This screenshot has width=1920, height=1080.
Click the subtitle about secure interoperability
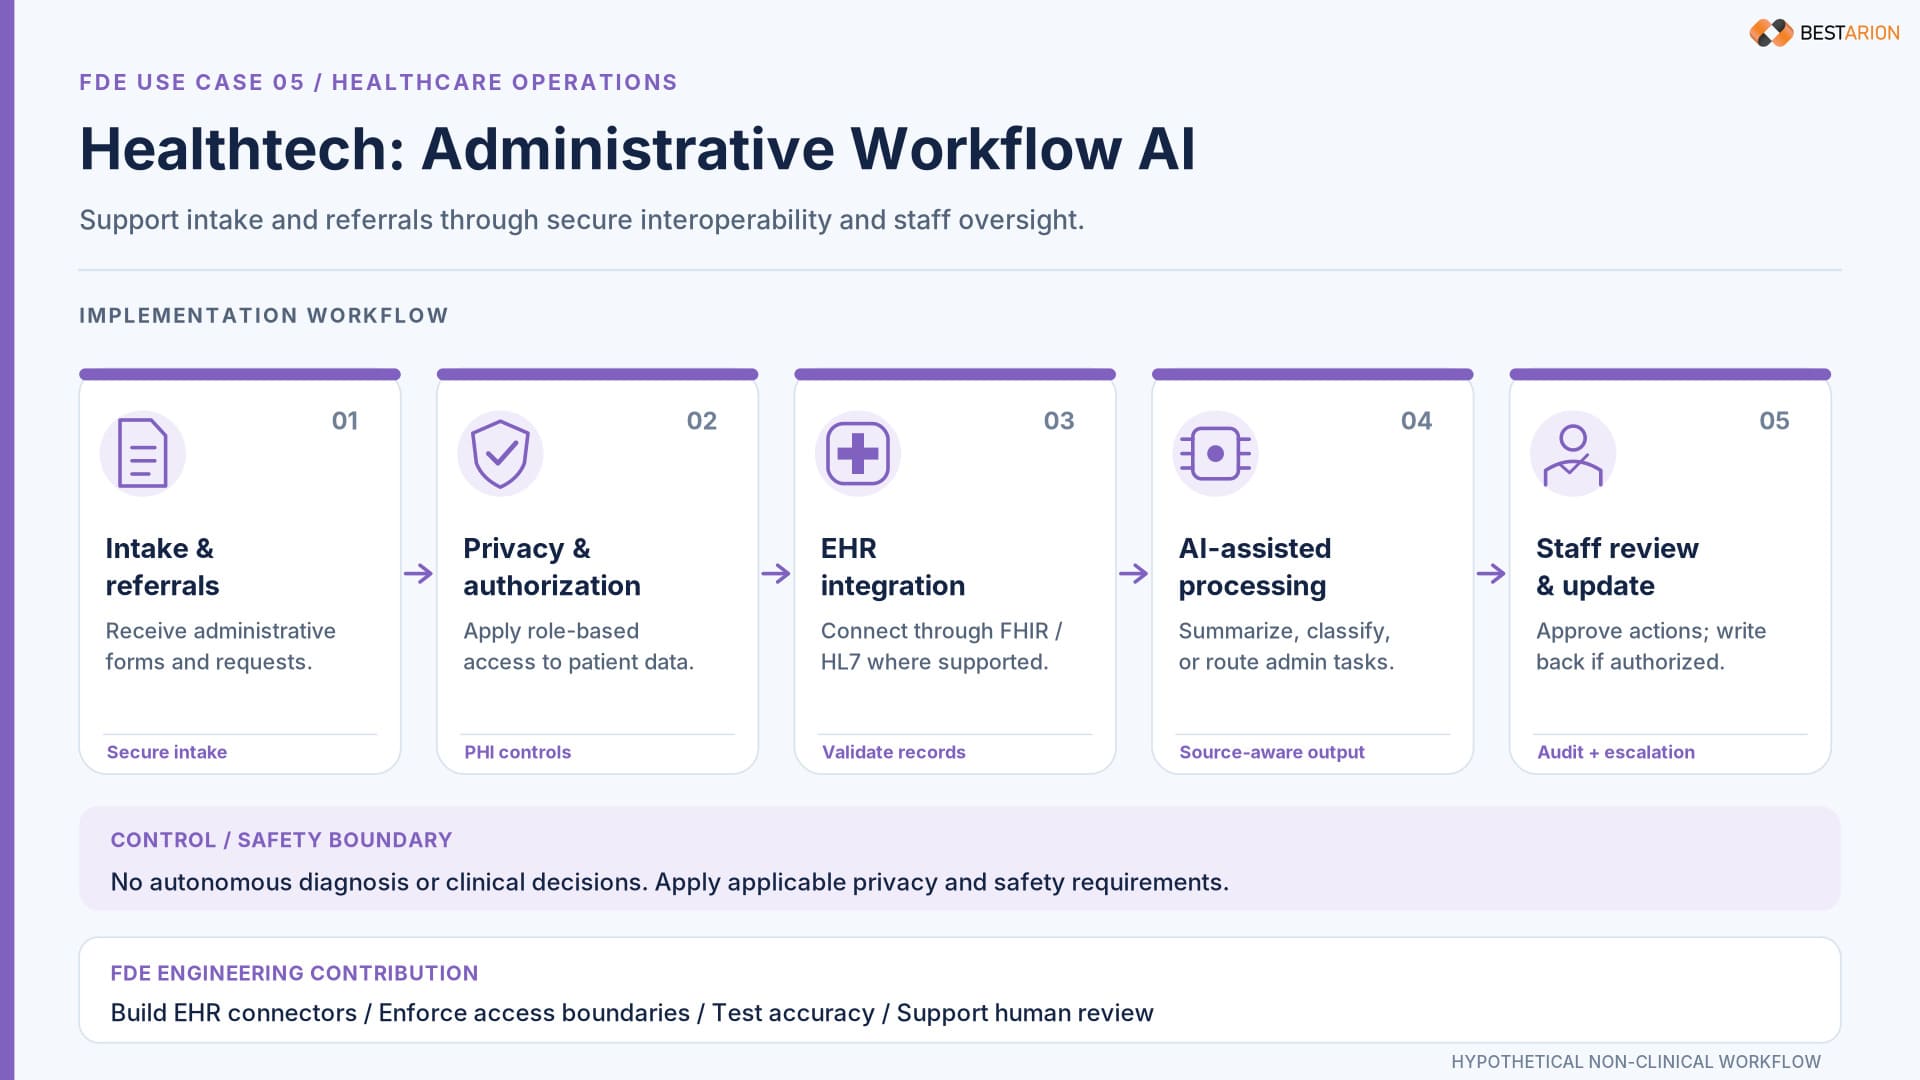click(581, 220)
